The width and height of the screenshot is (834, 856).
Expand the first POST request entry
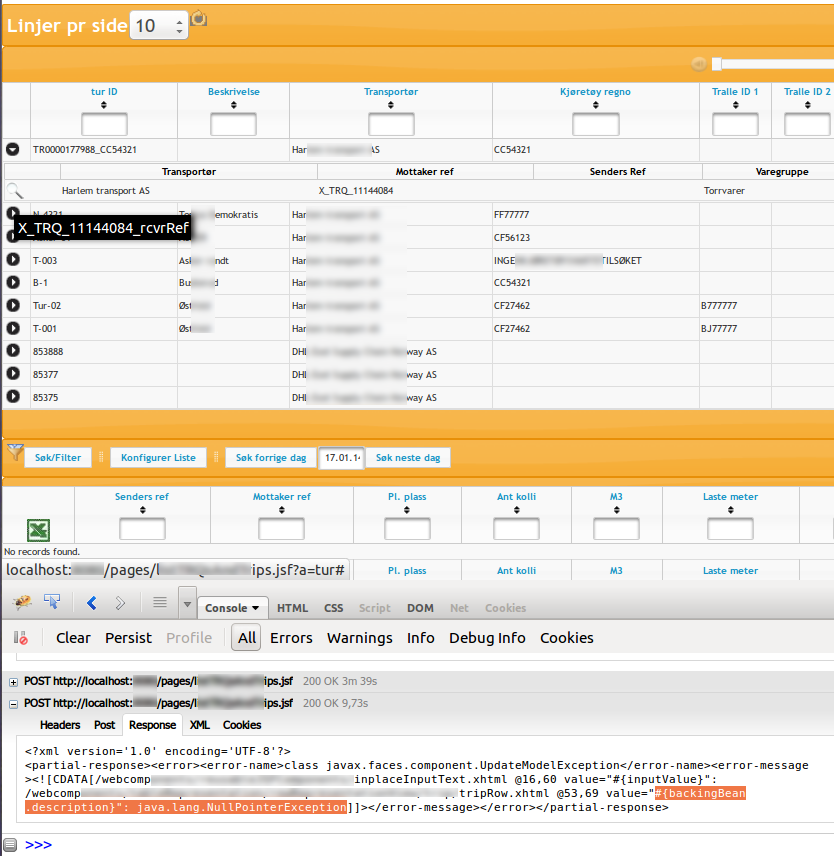click(11, 681)
